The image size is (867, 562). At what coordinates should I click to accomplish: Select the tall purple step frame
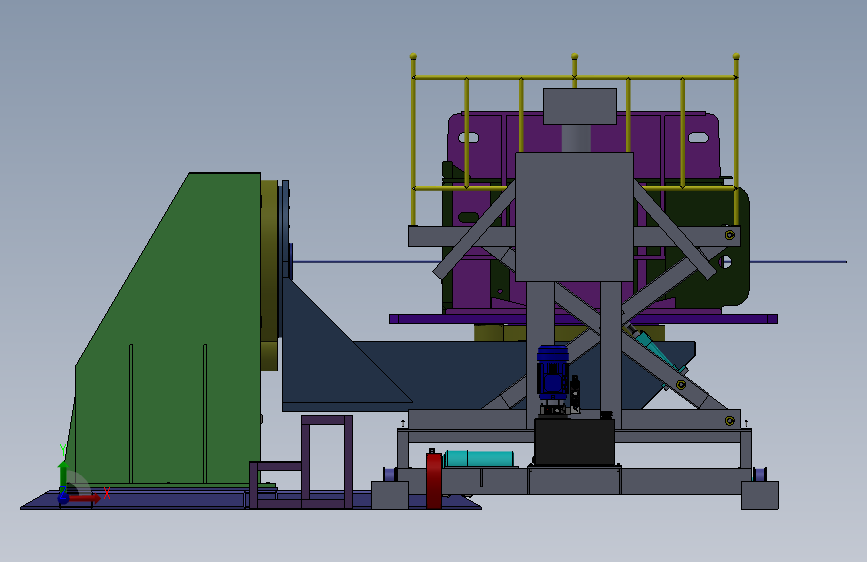327,462
